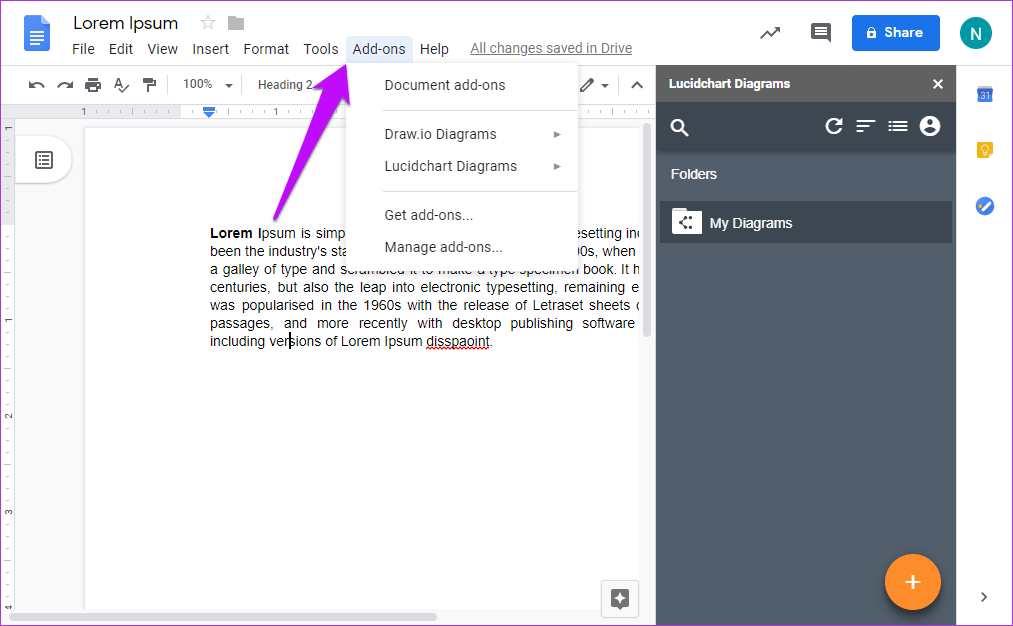This screenshot has width=1013, height=626.
Task: Open the File menu
Action: 83,49
